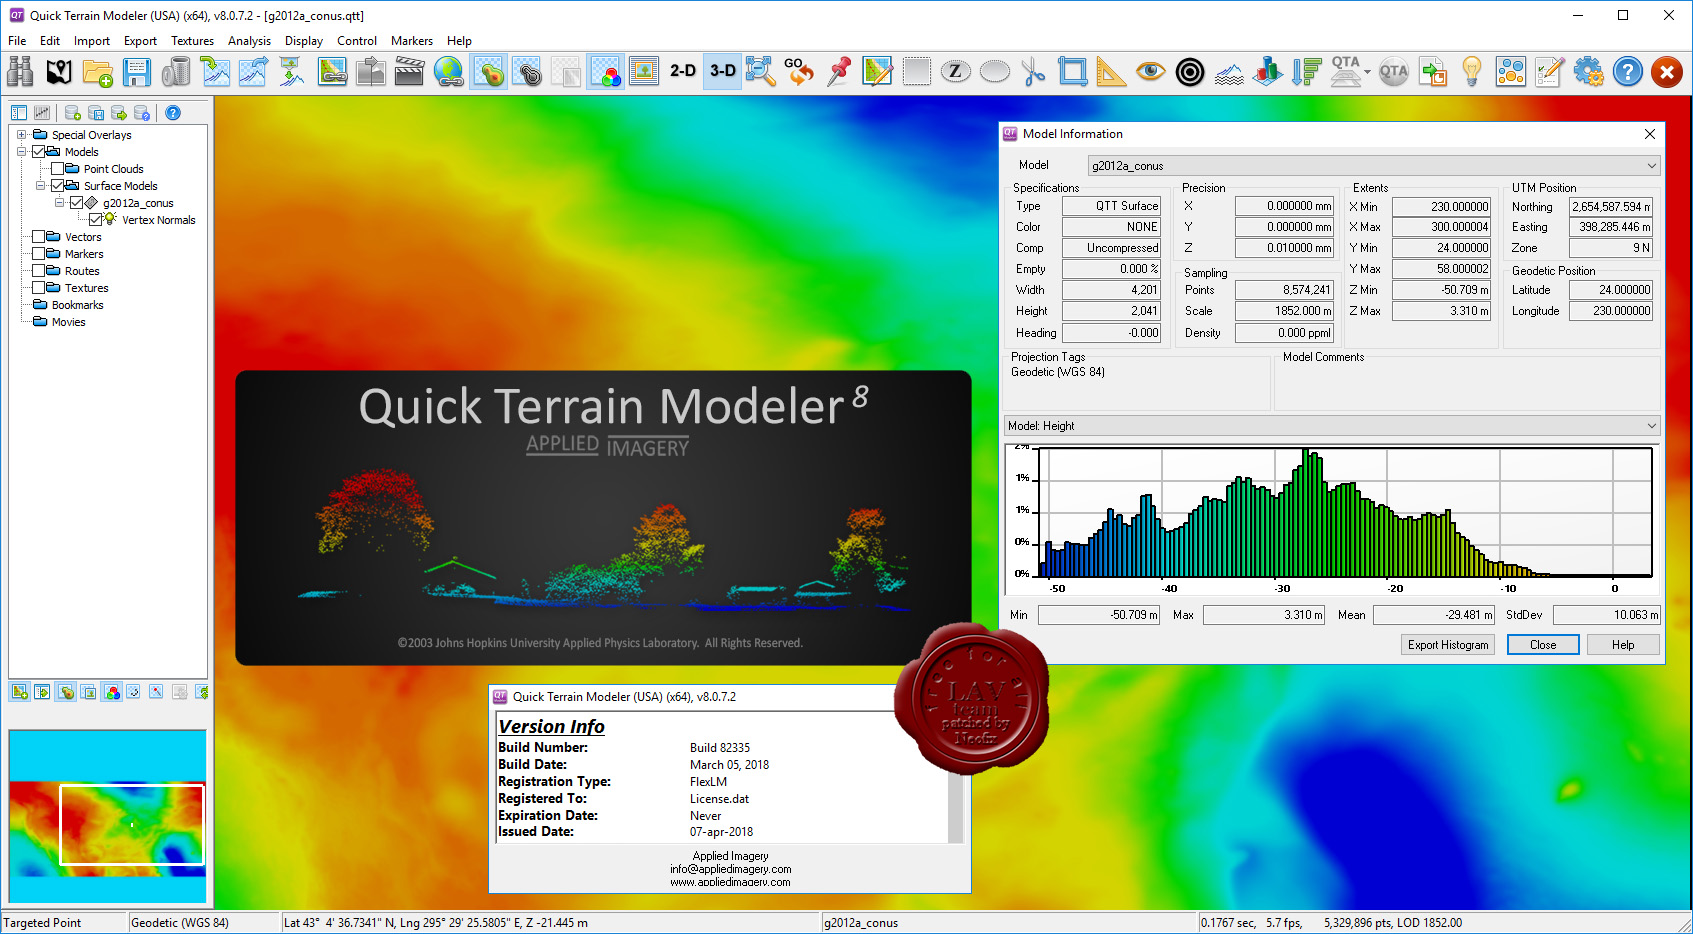
Task: Expand the Special Overlays tree node
Action: tap(21, 135)
